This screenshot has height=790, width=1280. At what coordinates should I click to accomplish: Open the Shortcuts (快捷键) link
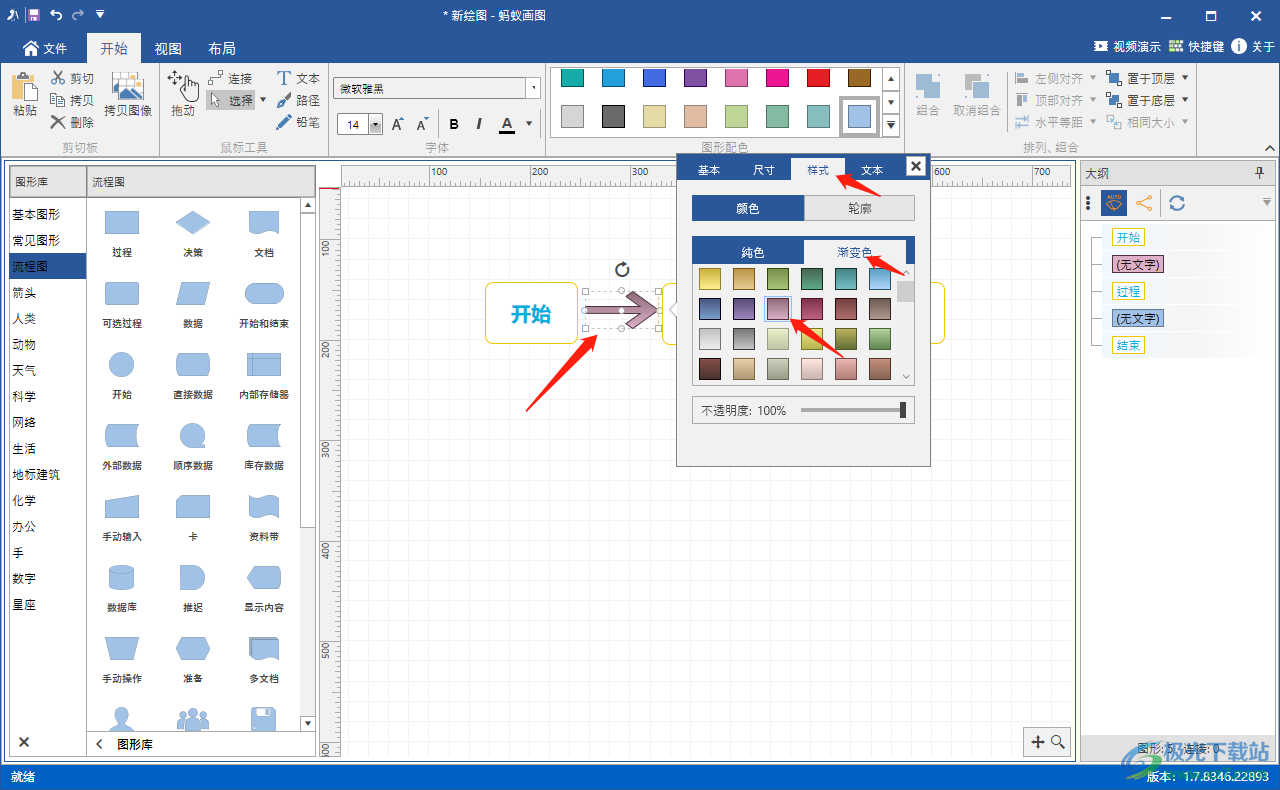tap(1196, 47)
